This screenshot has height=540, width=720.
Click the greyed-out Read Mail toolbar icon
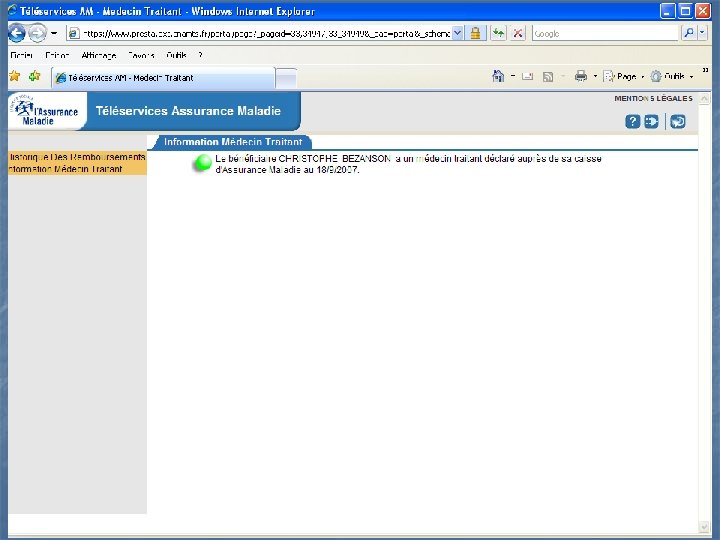point(528,77)
